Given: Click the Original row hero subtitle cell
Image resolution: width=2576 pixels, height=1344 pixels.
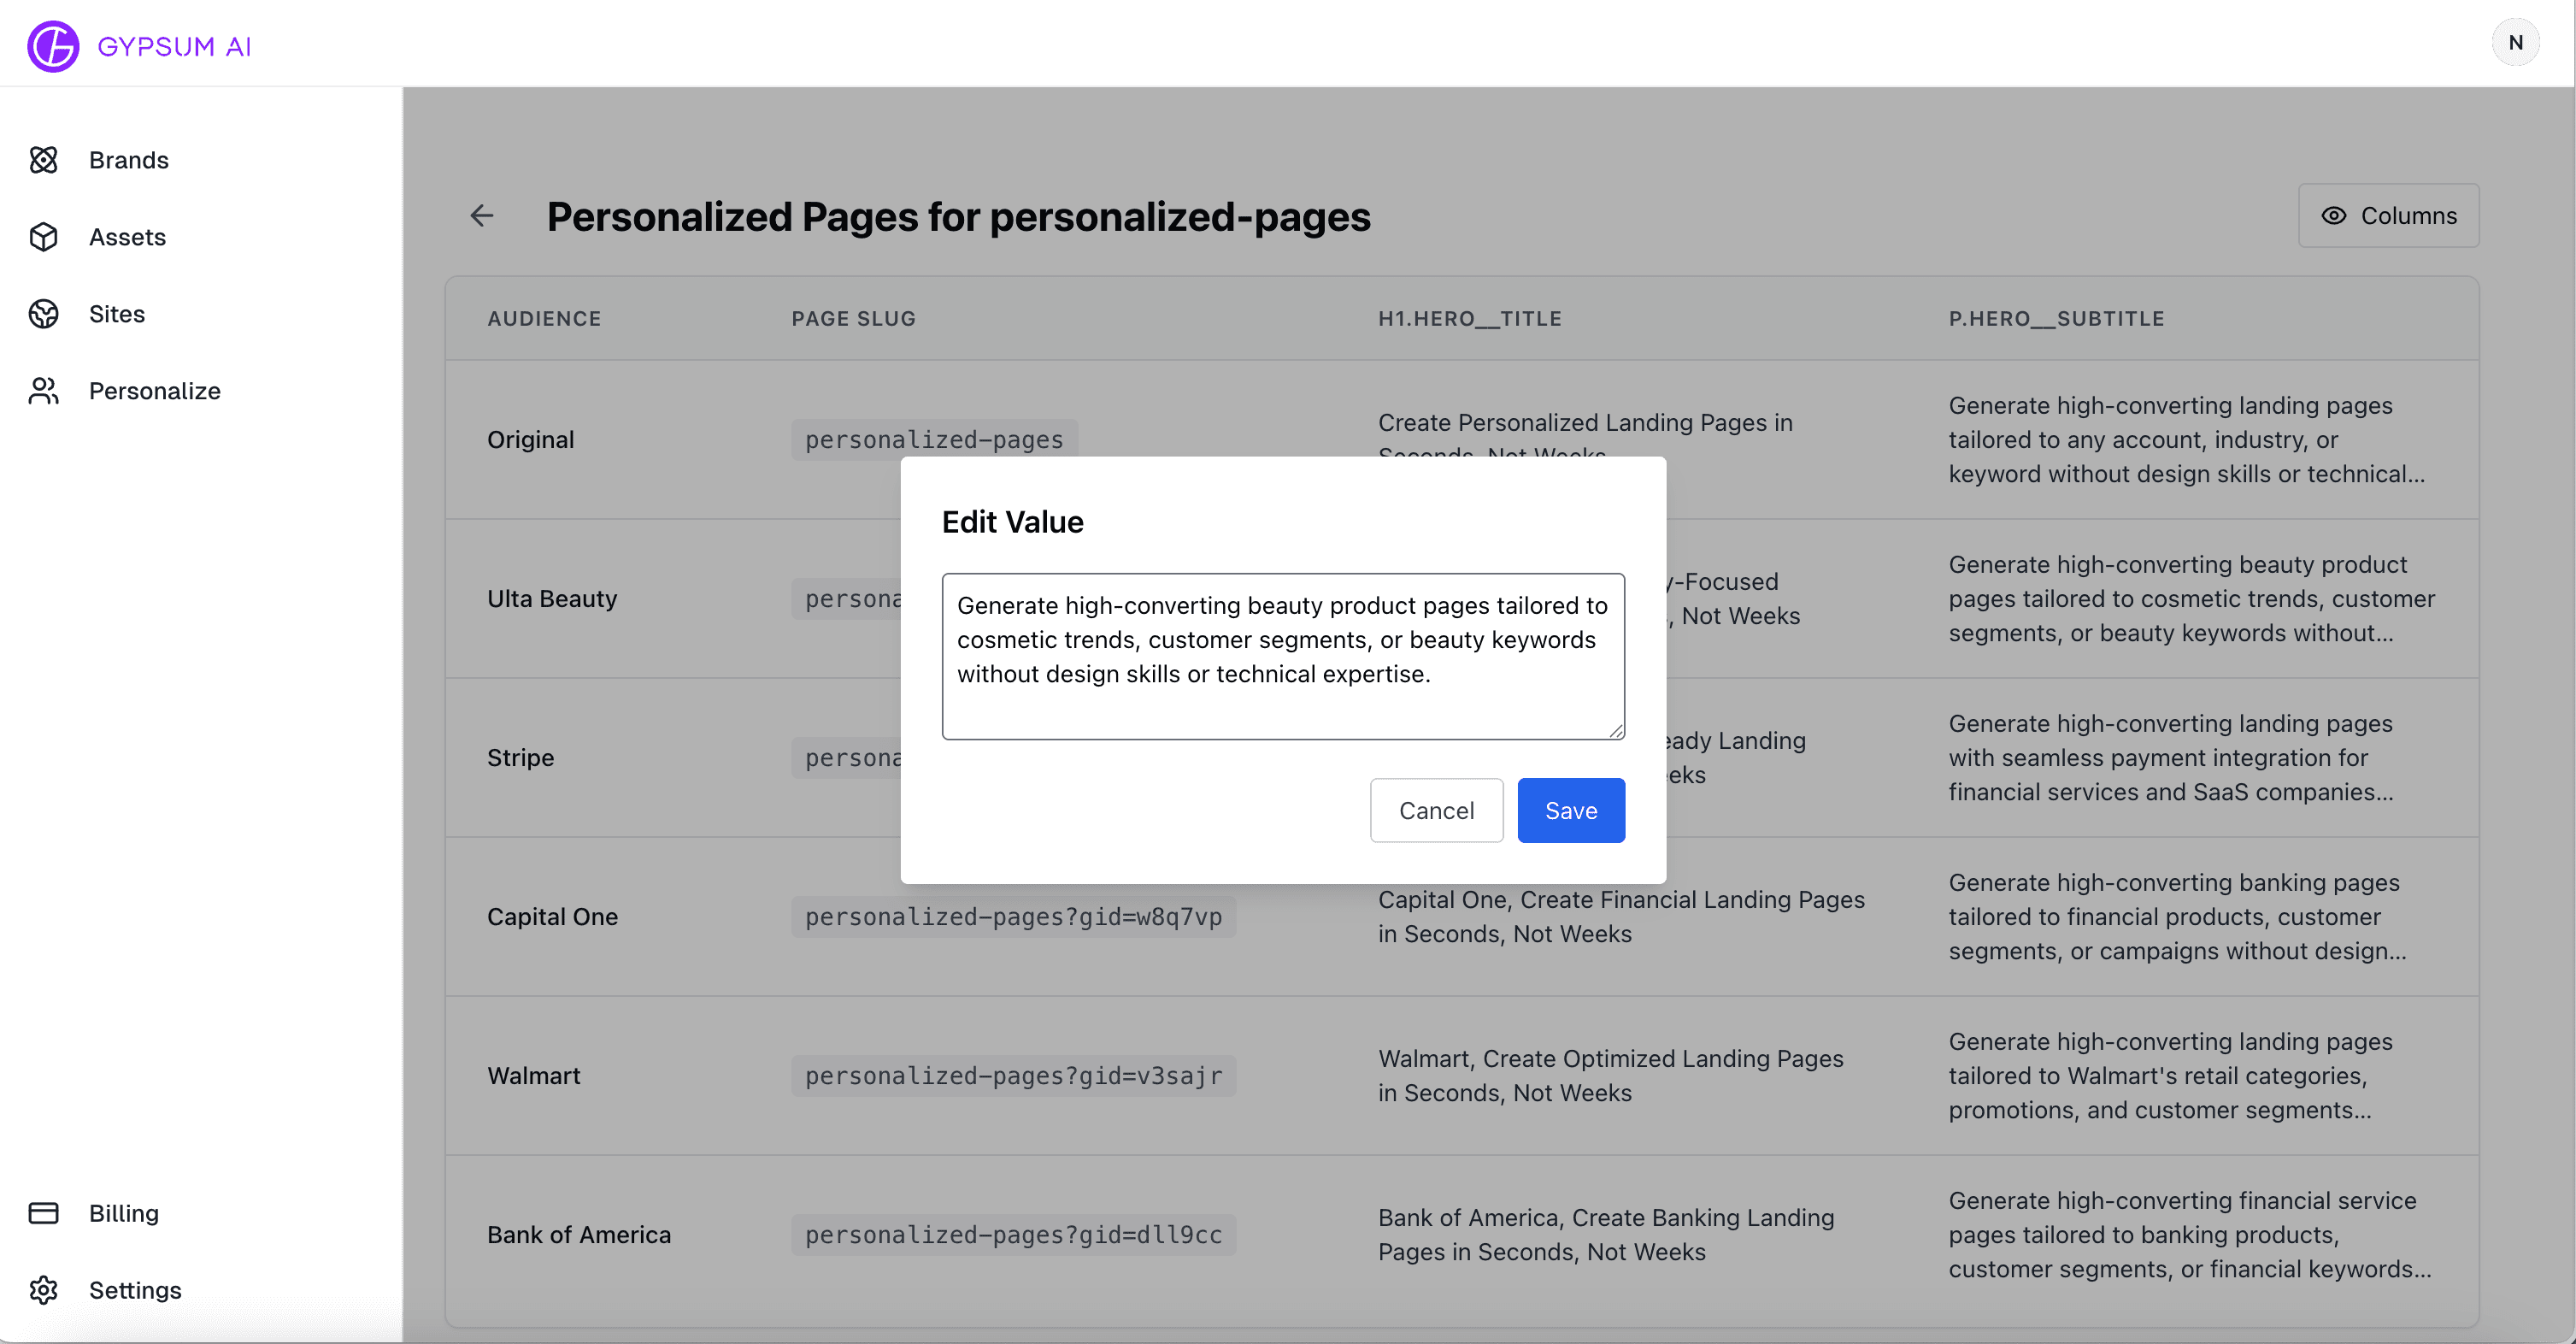Looking at the screenshot, I should 2186,440.
